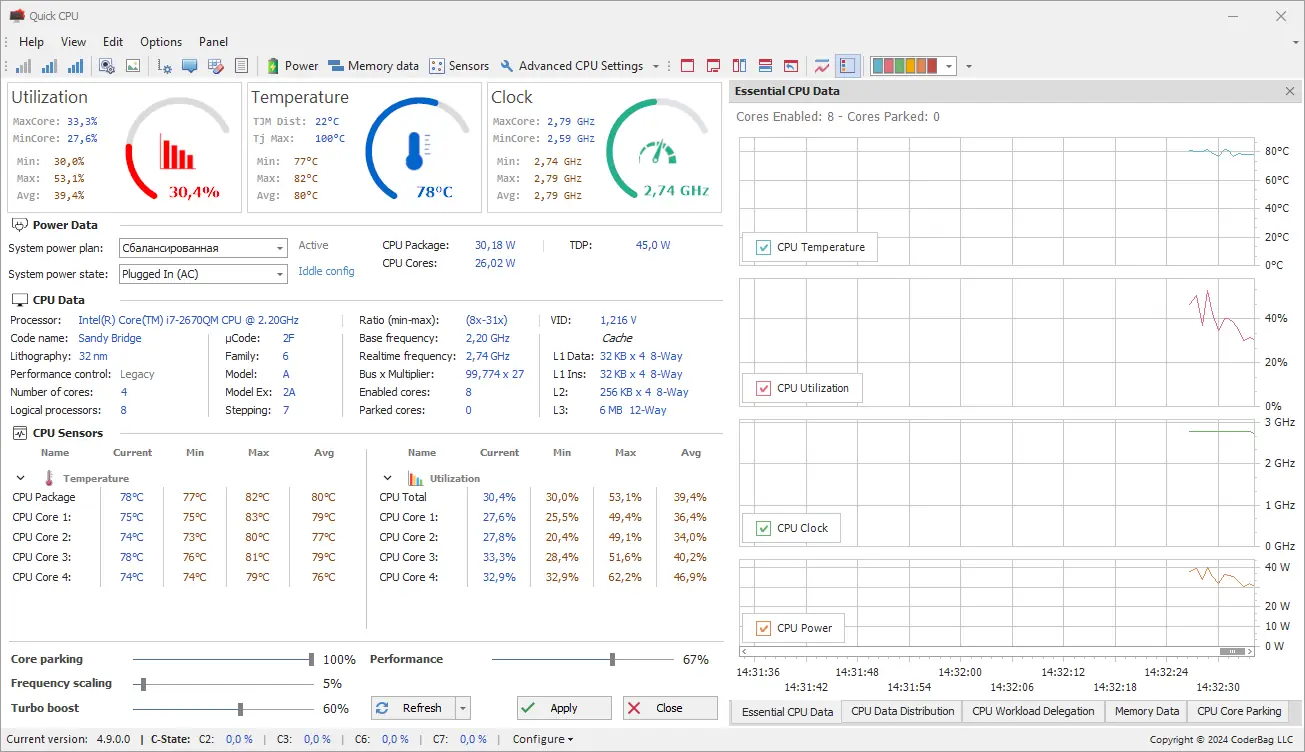Close the Essential CPU Data panel
Screen dimensions: 1305x752
pos(1289,91)
